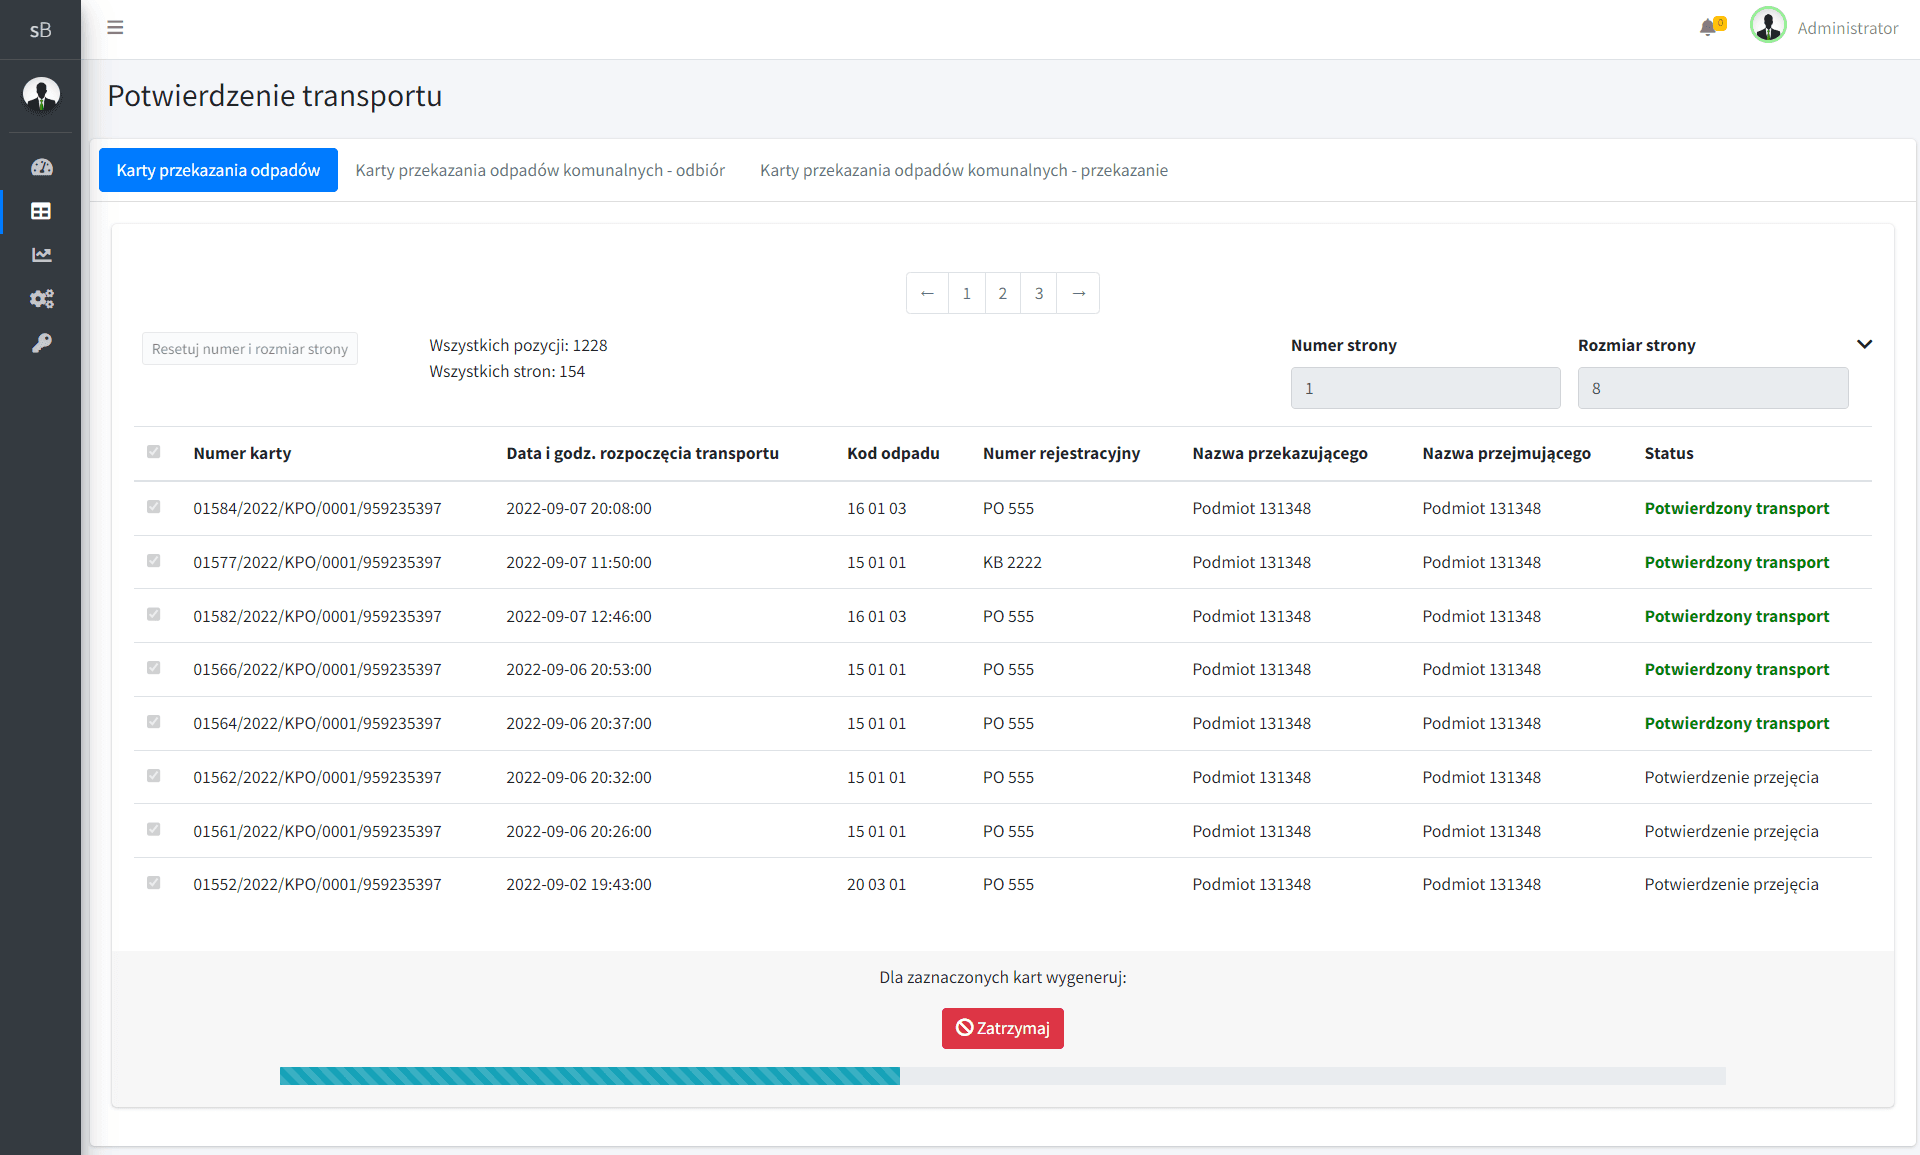
Task: Open the dashboard gauge sidebar icon
Action: point(41,167)
